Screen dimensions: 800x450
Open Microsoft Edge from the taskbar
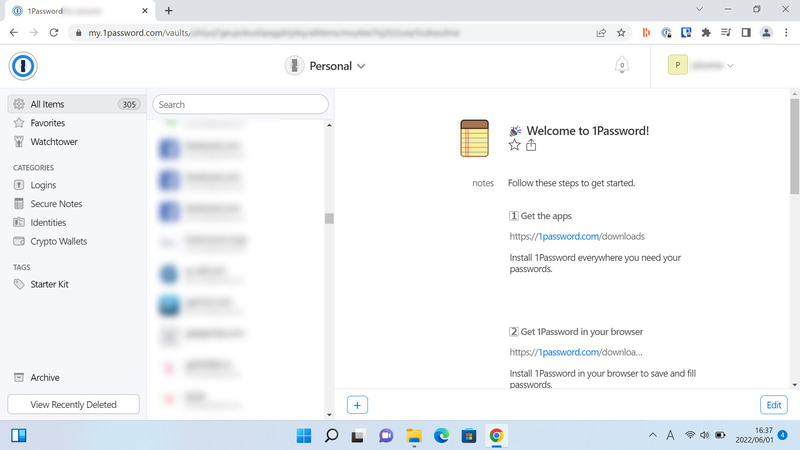[x=441, y=436]
